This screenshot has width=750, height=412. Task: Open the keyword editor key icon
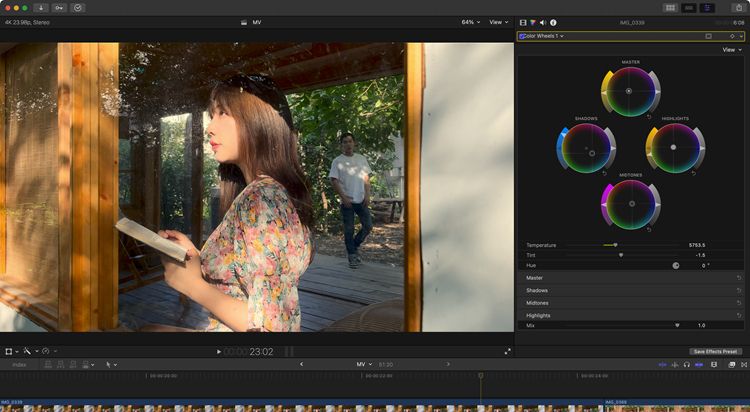click(x=59, y=8)
